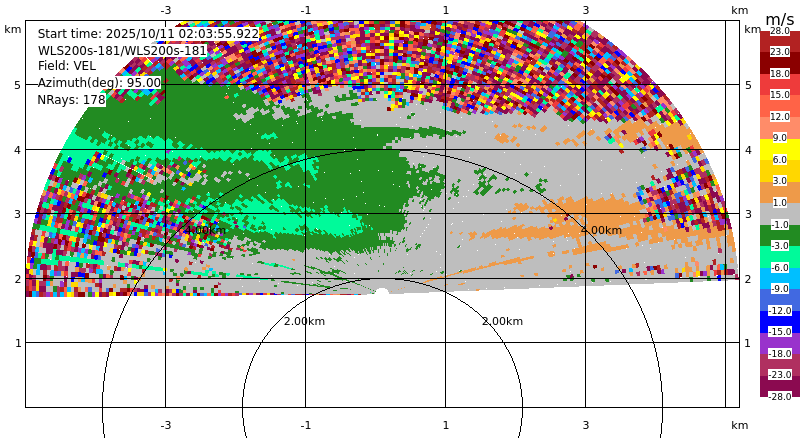This screenshot has width=800, height=438.
Task: Click the left axis 4 tick label
Action: (x=18, y=150)
